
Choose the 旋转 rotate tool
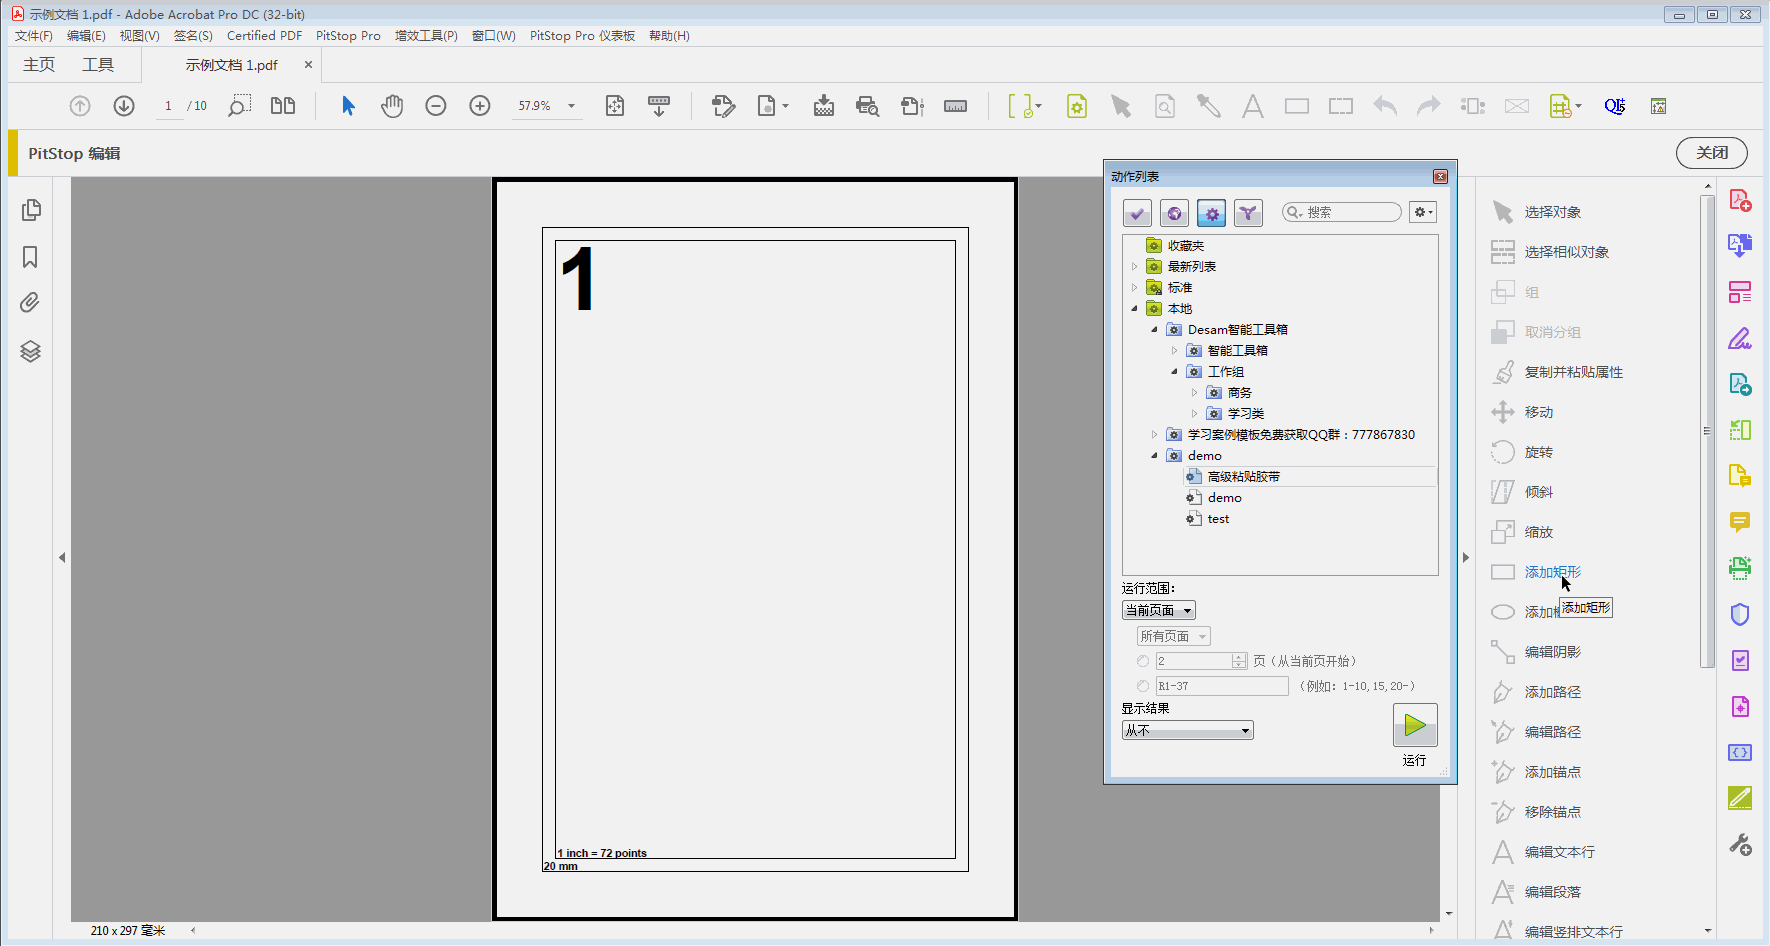pos(1538,452)
